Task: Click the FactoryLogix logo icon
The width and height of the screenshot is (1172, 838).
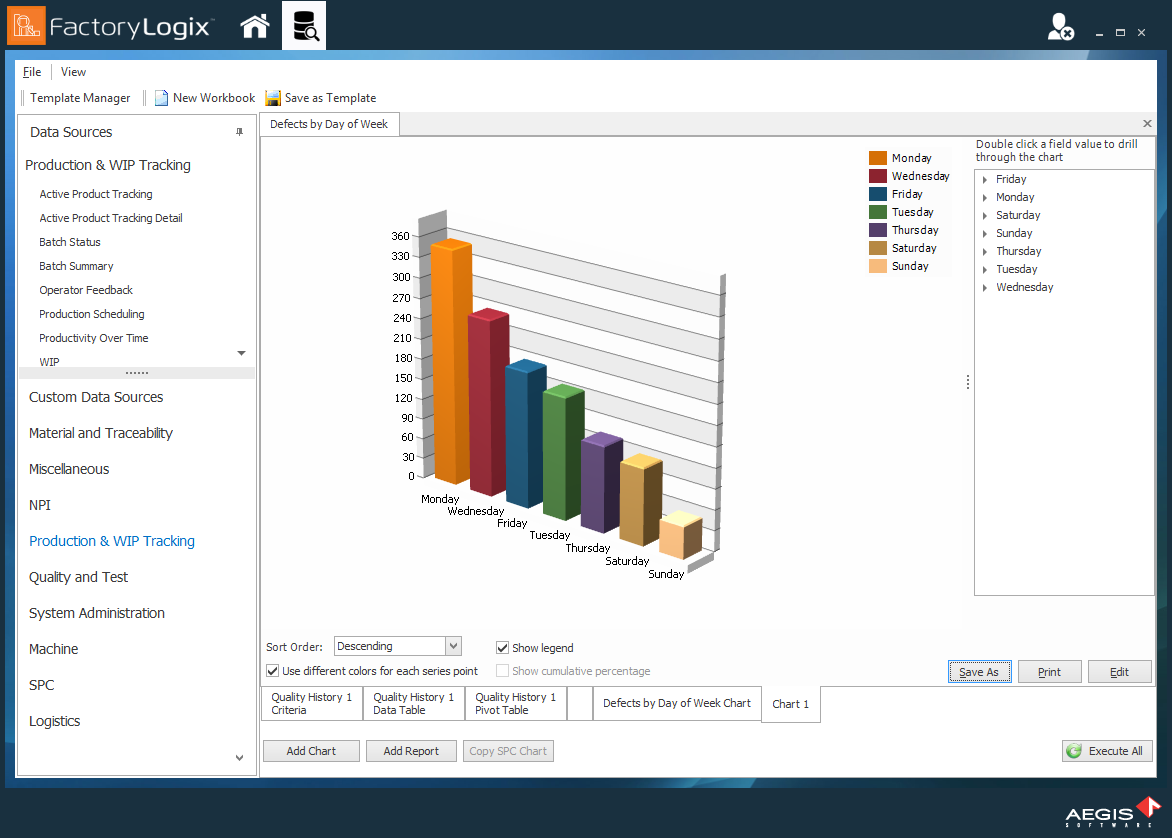Action: pyautogui.click(x=27, y=26)
